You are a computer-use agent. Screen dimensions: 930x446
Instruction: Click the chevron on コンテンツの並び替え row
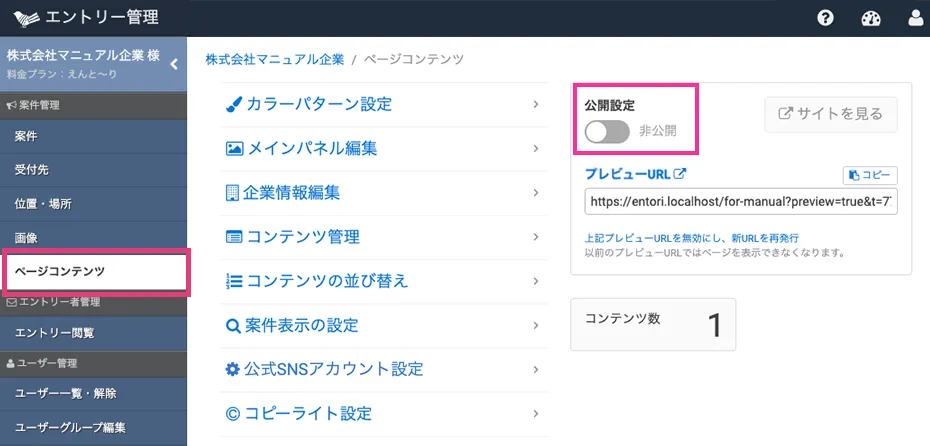click(x=536, y=281)
